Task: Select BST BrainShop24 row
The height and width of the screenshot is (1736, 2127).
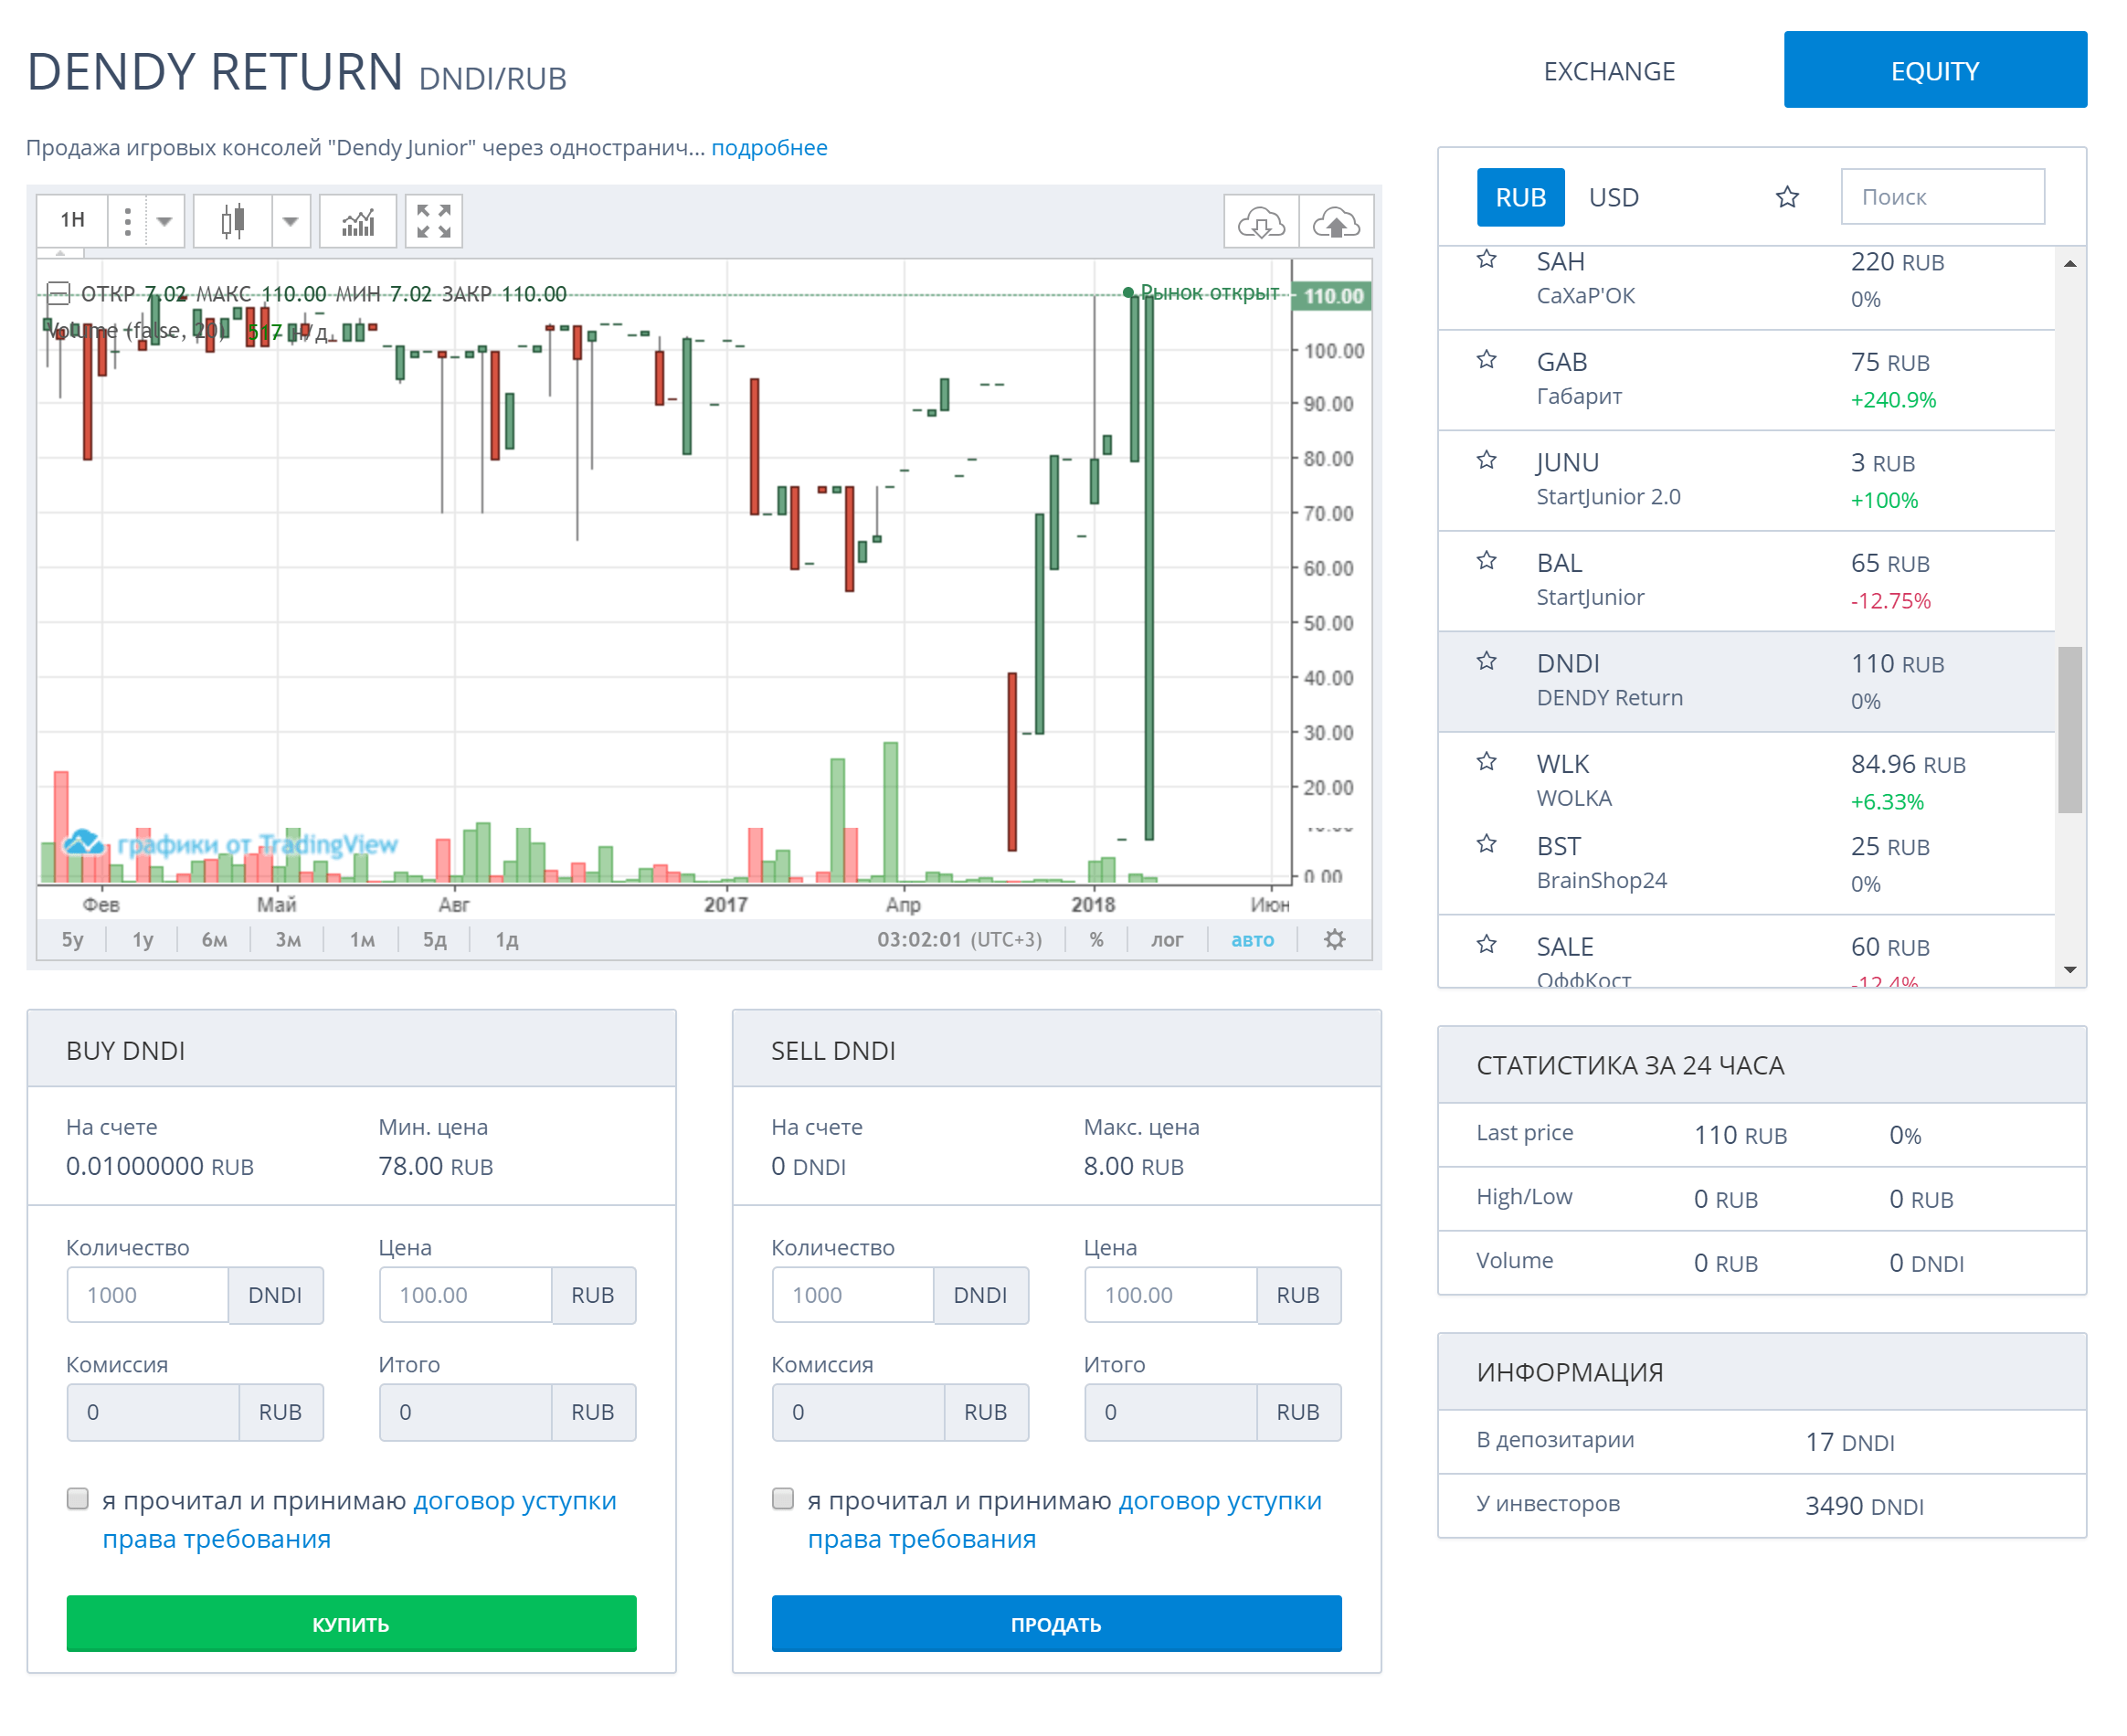Action: click(x=1748, y=865)
